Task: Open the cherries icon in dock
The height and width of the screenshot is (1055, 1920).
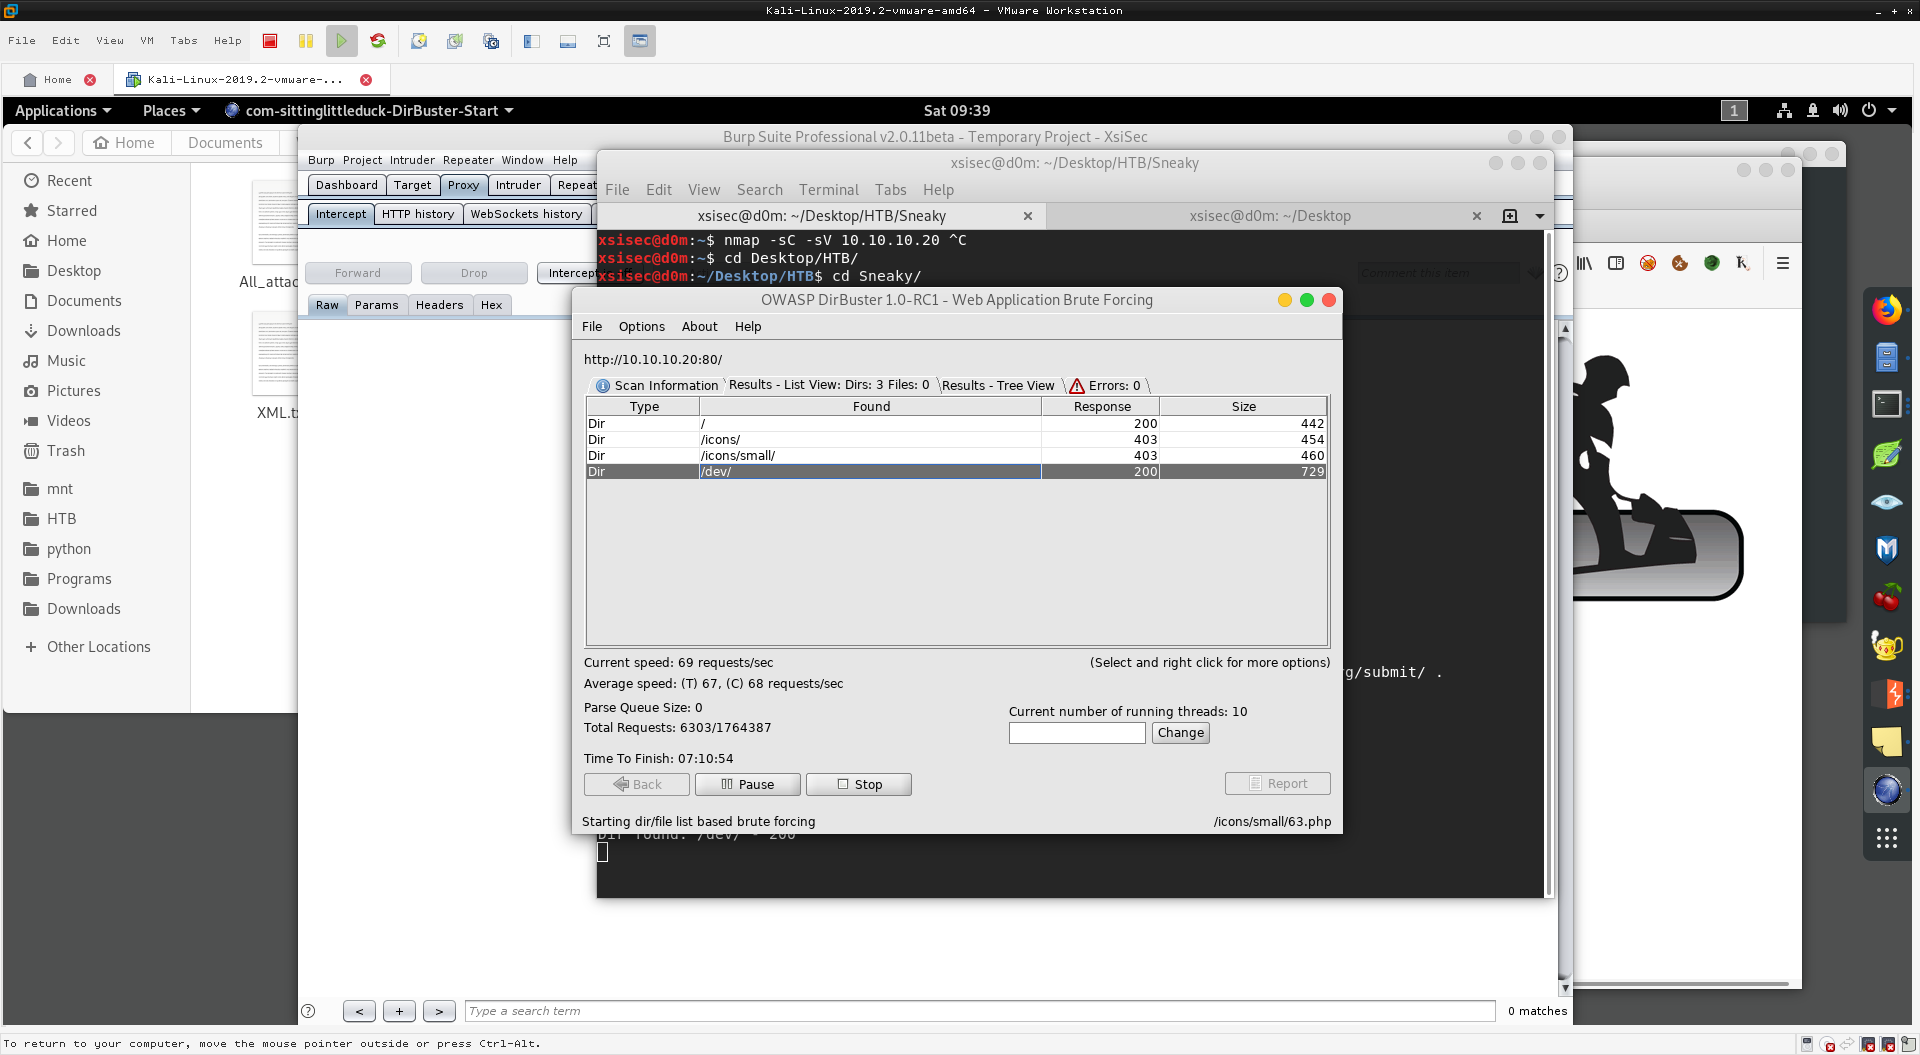Action: click(x=1887, y=597)
